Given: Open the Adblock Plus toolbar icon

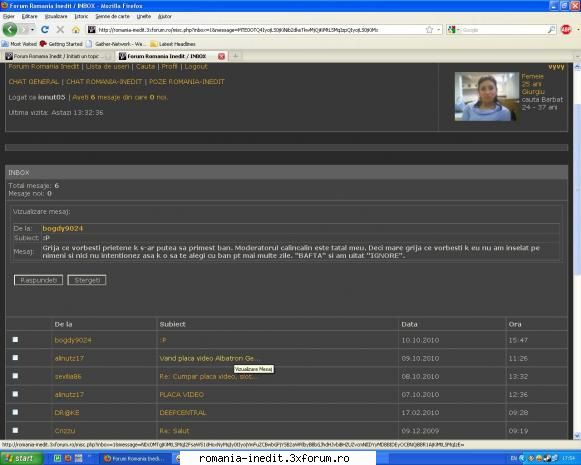Looking at the screenshot, I should coord(566,30).
